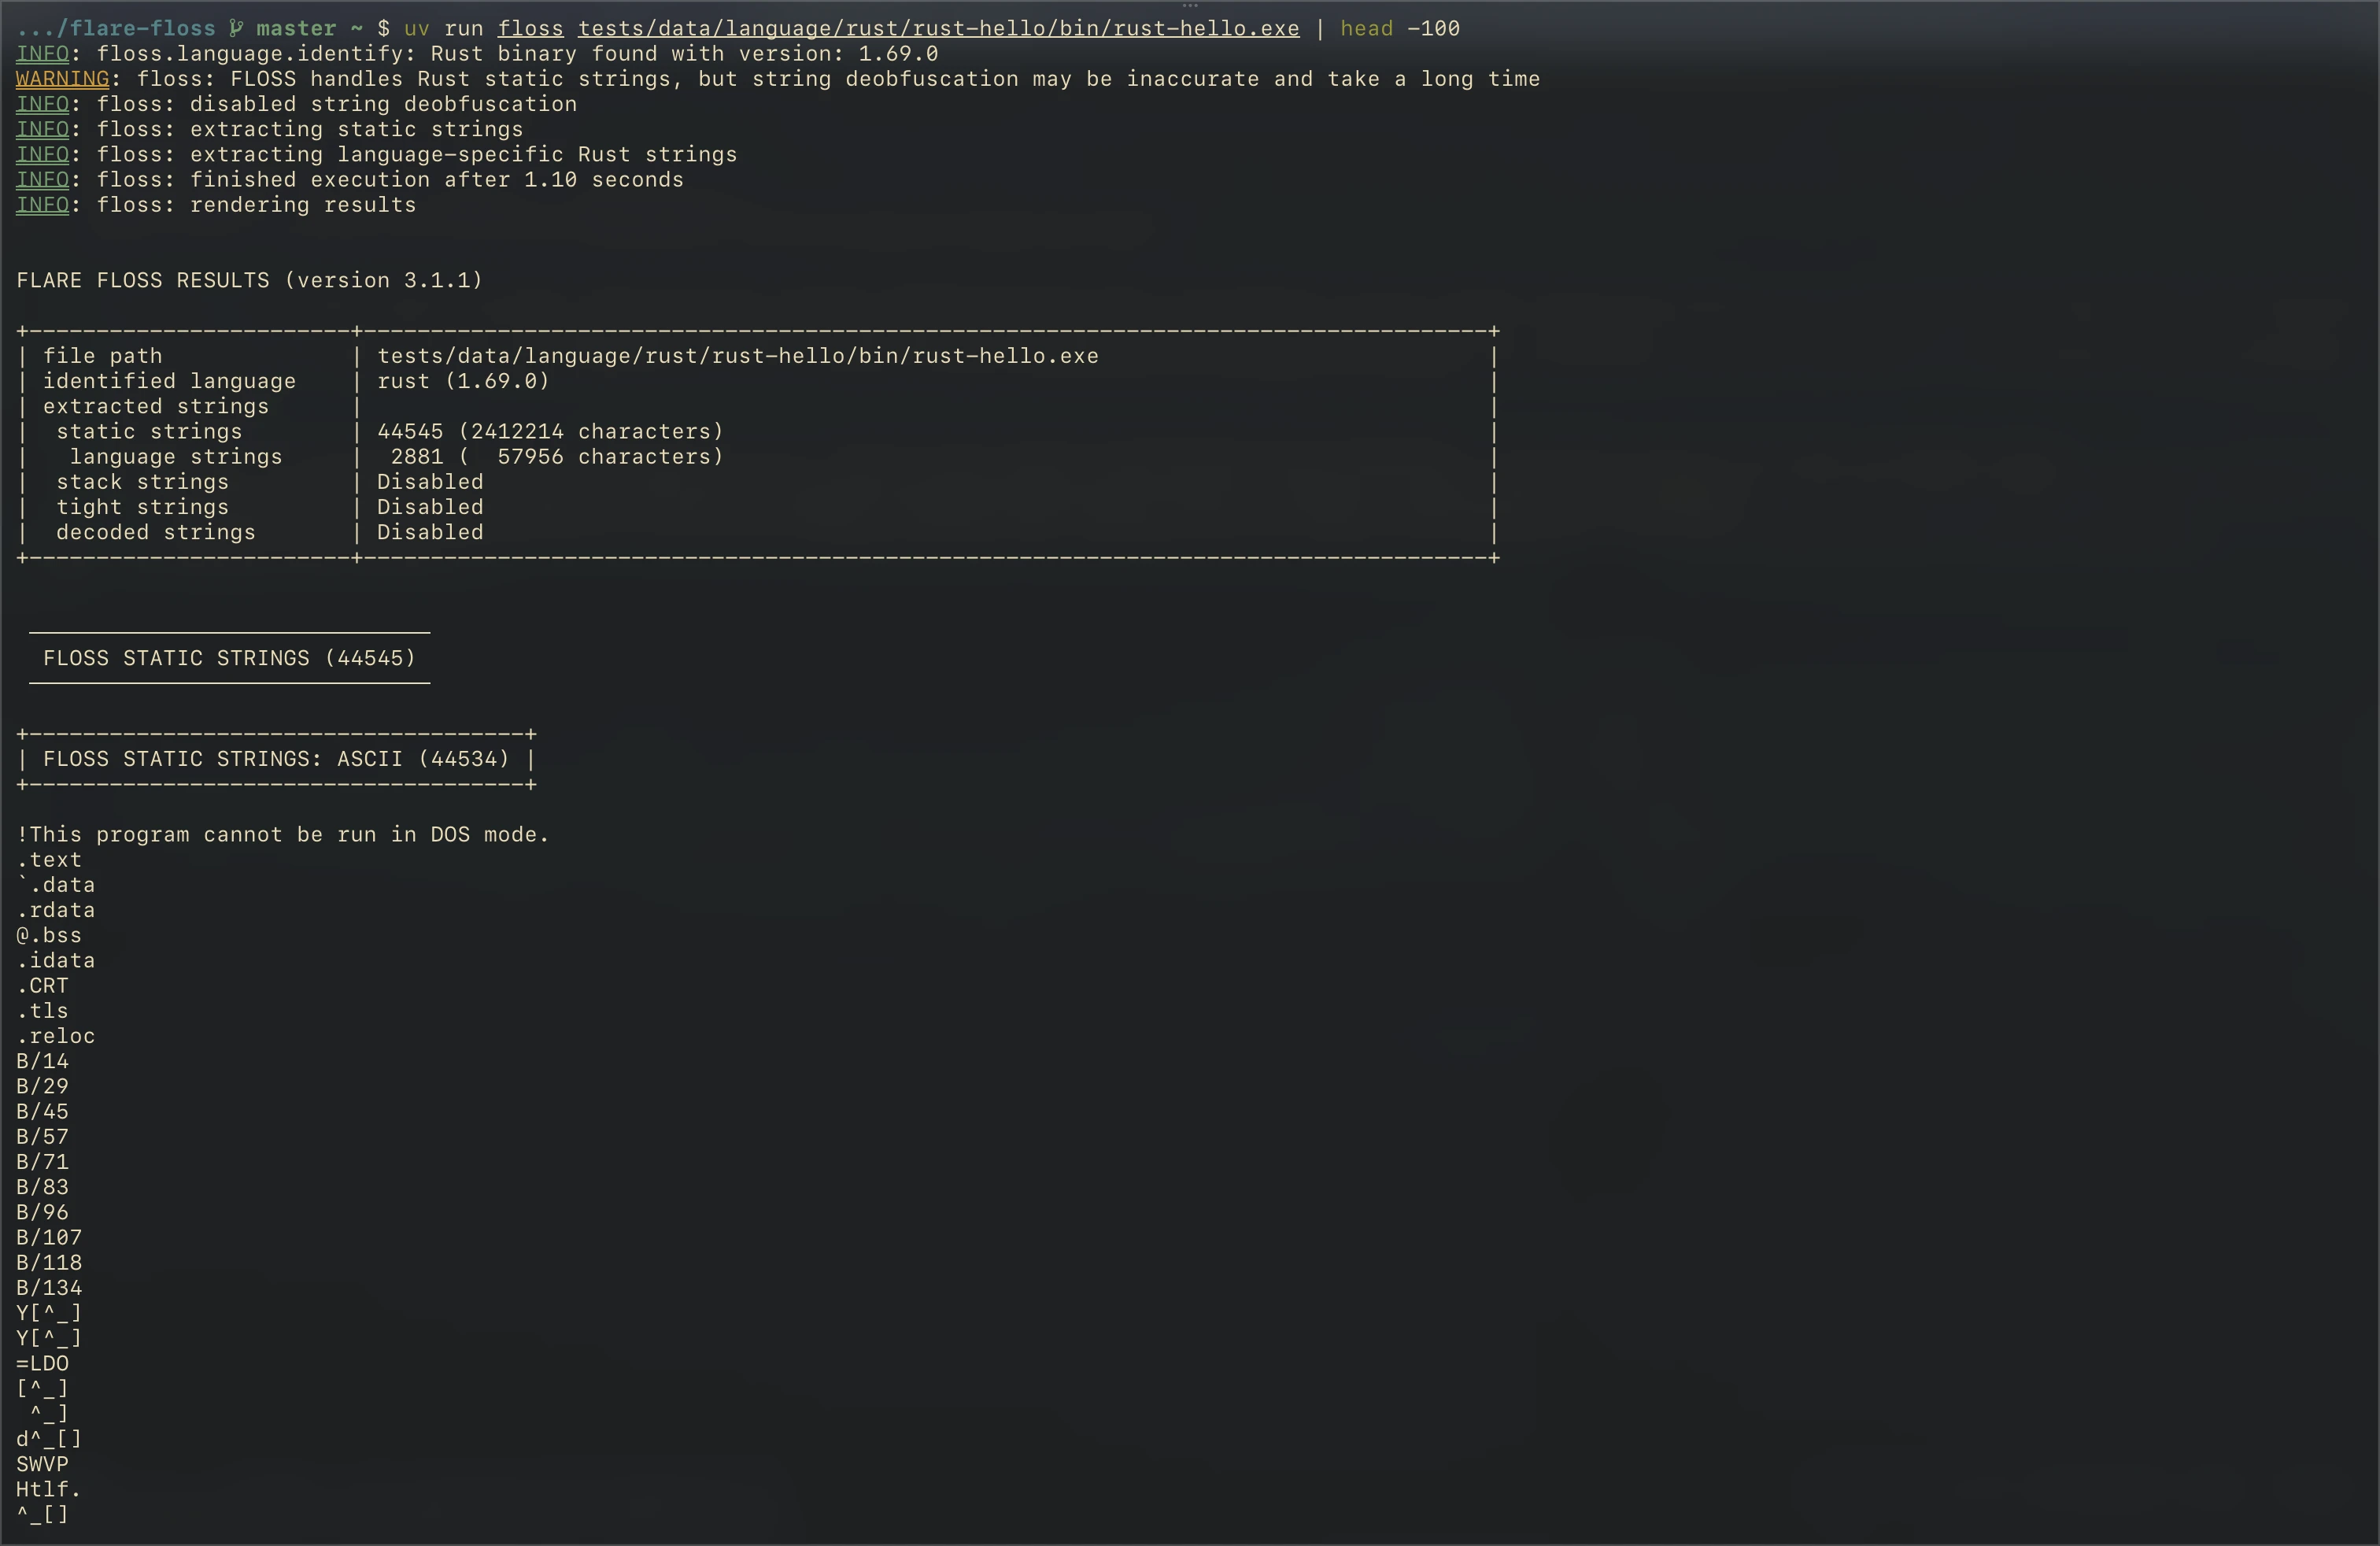Click the '=LDO' string line

click(42, 1364)
